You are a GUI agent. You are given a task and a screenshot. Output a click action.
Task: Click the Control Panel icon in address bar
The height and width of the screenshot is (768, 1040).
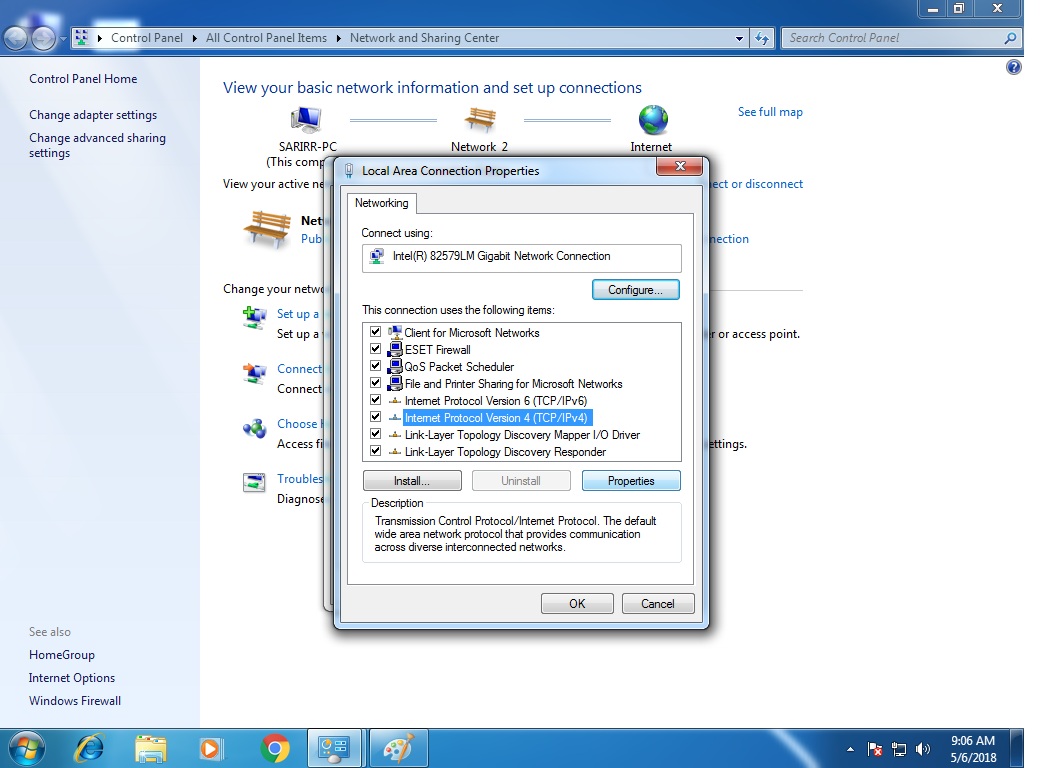(x=82, y=38)
